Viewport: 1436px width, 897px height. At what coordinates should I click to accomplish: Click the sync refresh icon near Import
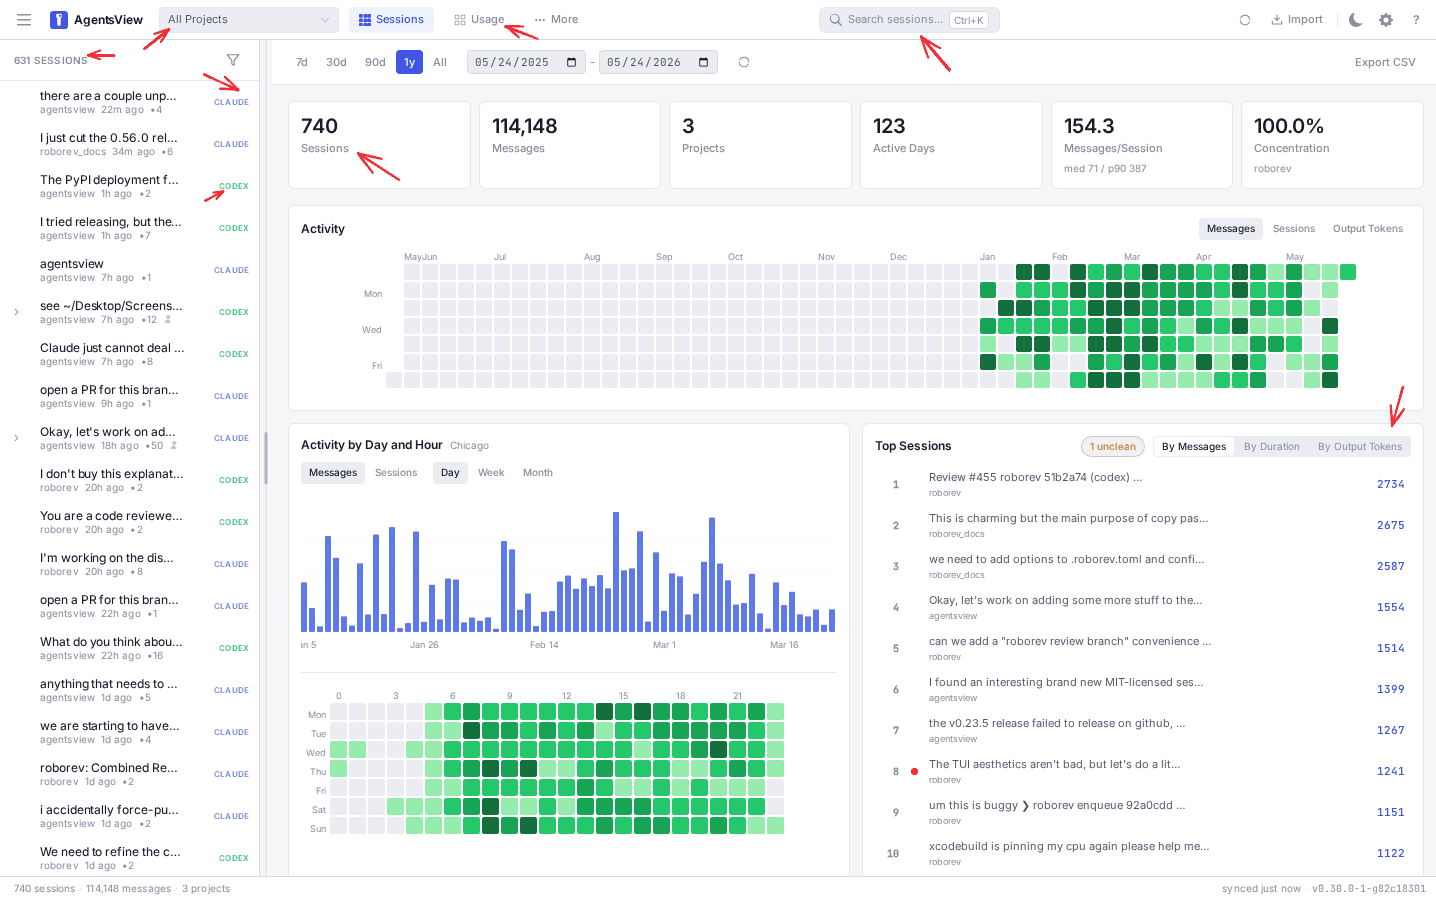click(1245, 20)
